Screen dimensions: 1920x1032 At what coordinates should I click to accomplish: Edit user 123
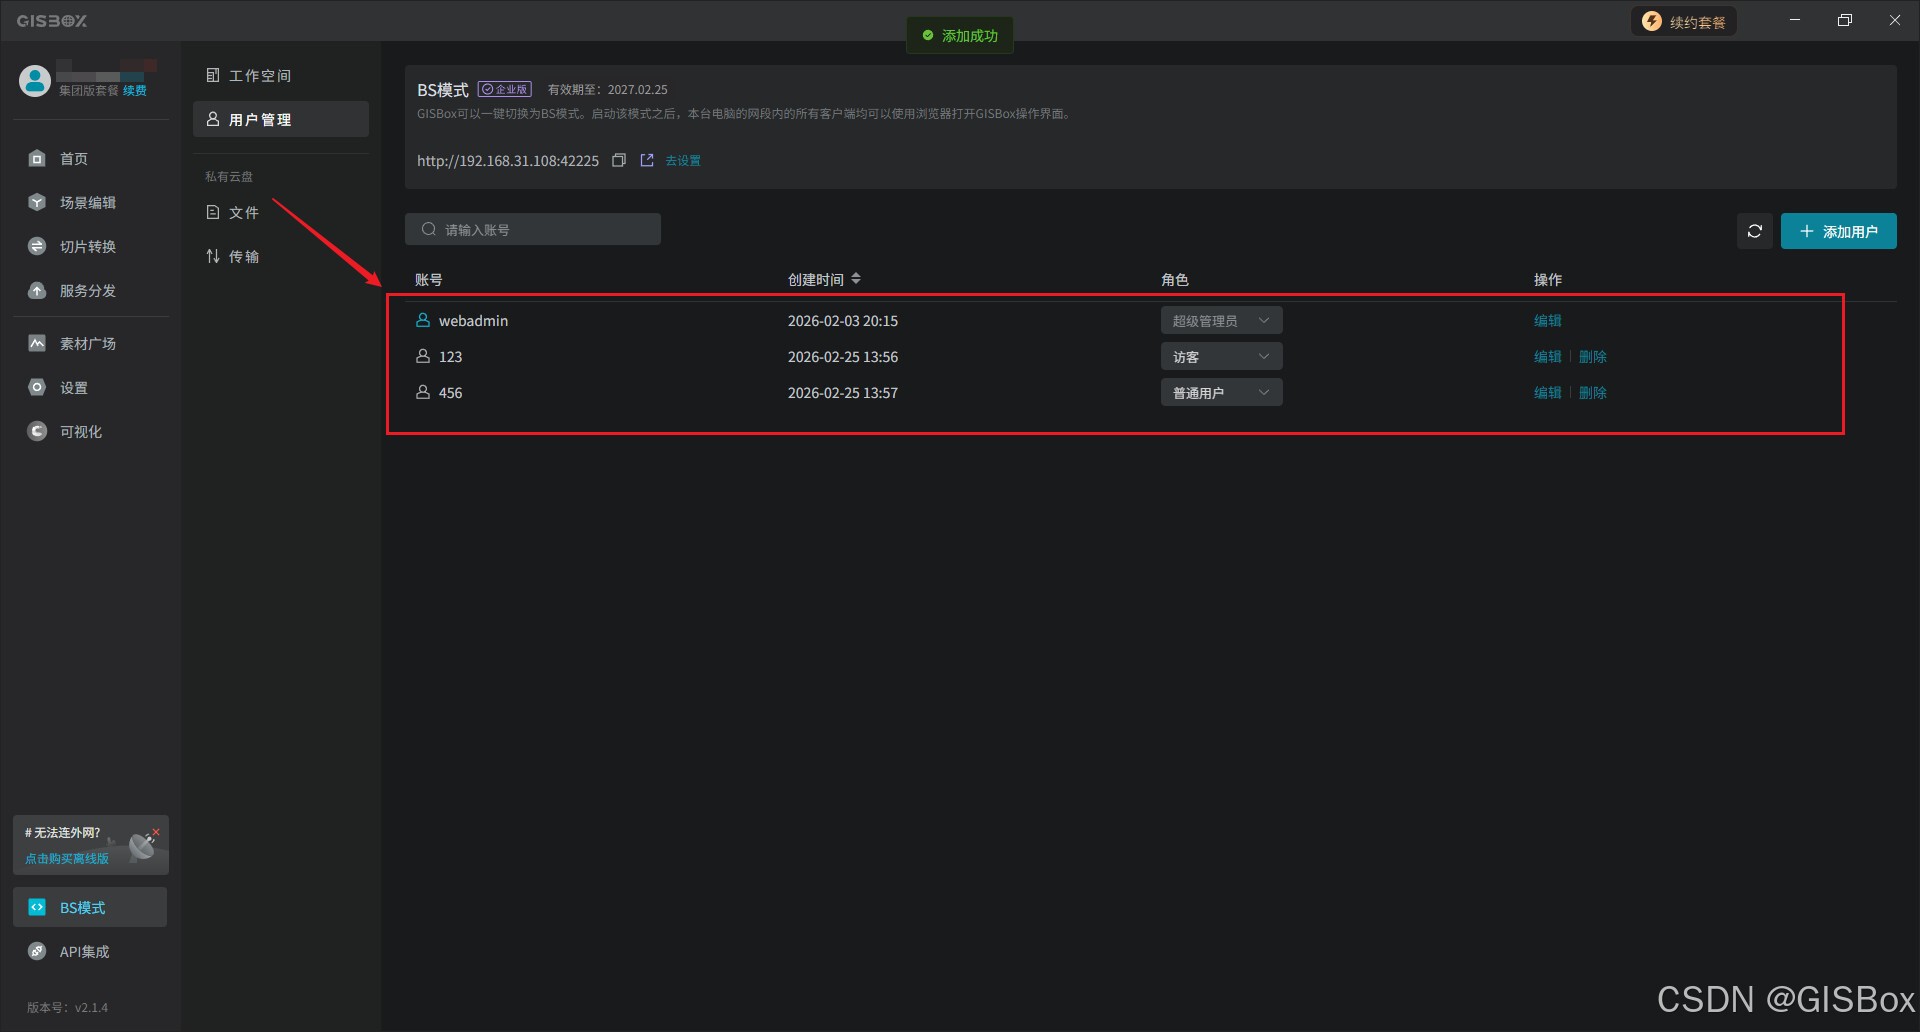(x=1548, y=356)
